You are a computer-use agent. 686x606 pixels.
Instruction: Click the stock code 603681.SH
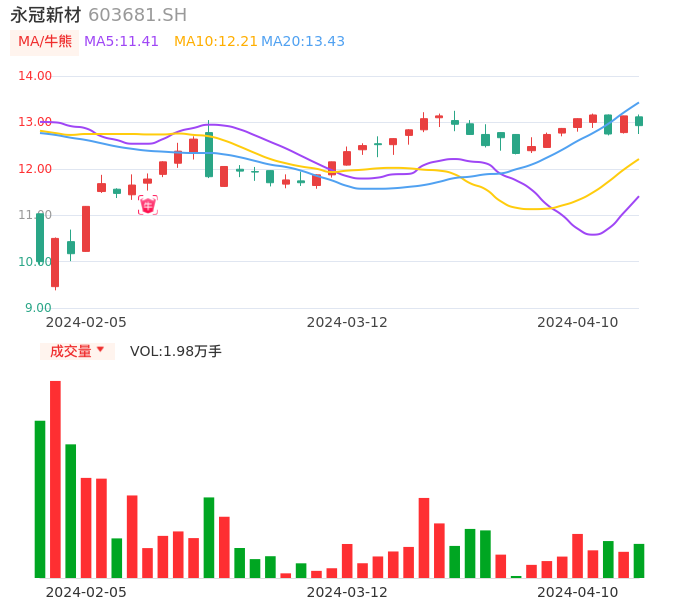(x=137, y=15)
